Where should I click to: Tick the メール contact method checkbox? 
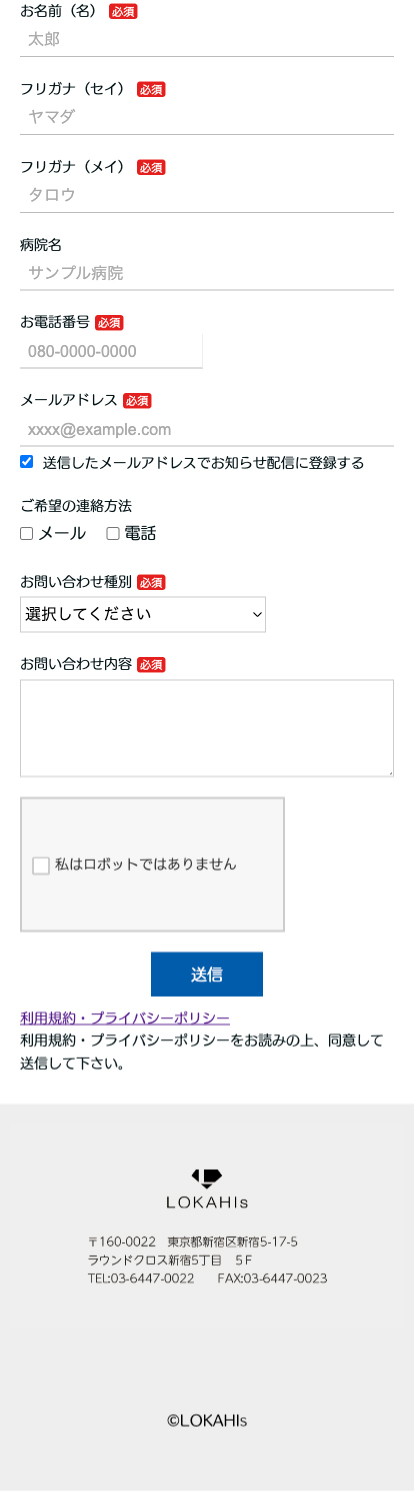pos(27,534)
